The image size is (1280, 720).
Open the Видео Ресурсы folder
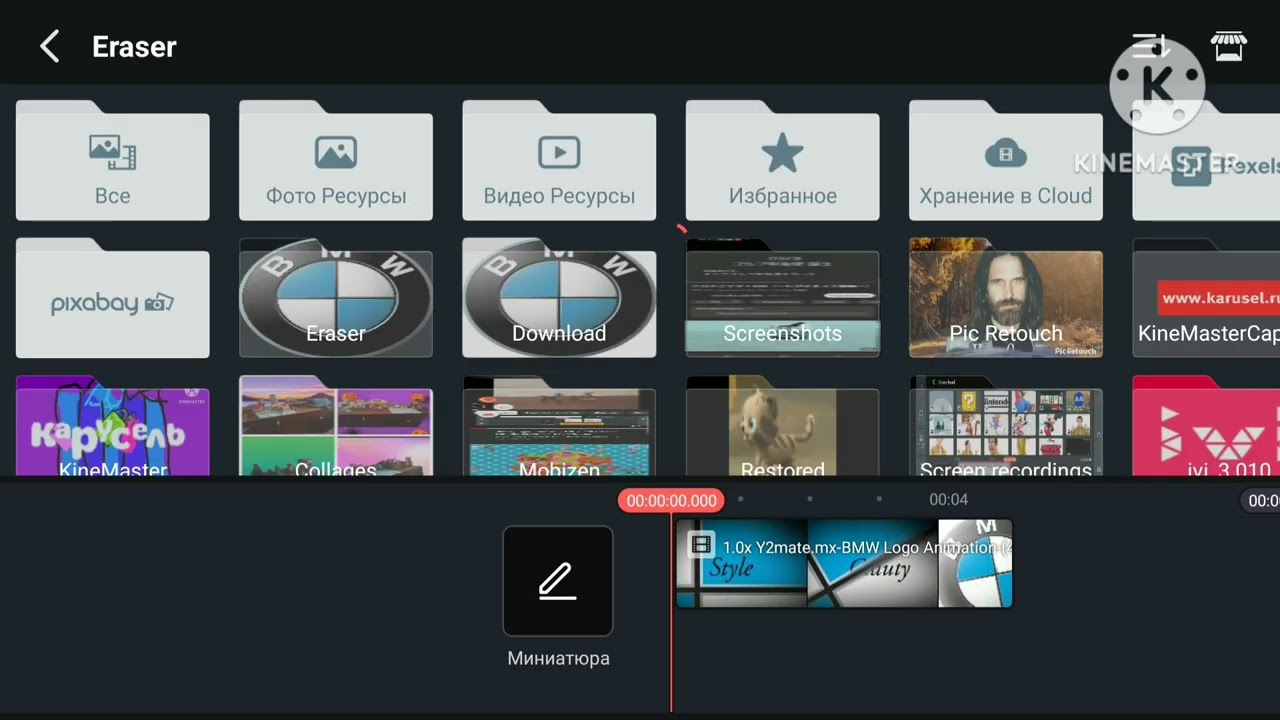point(559,160)
